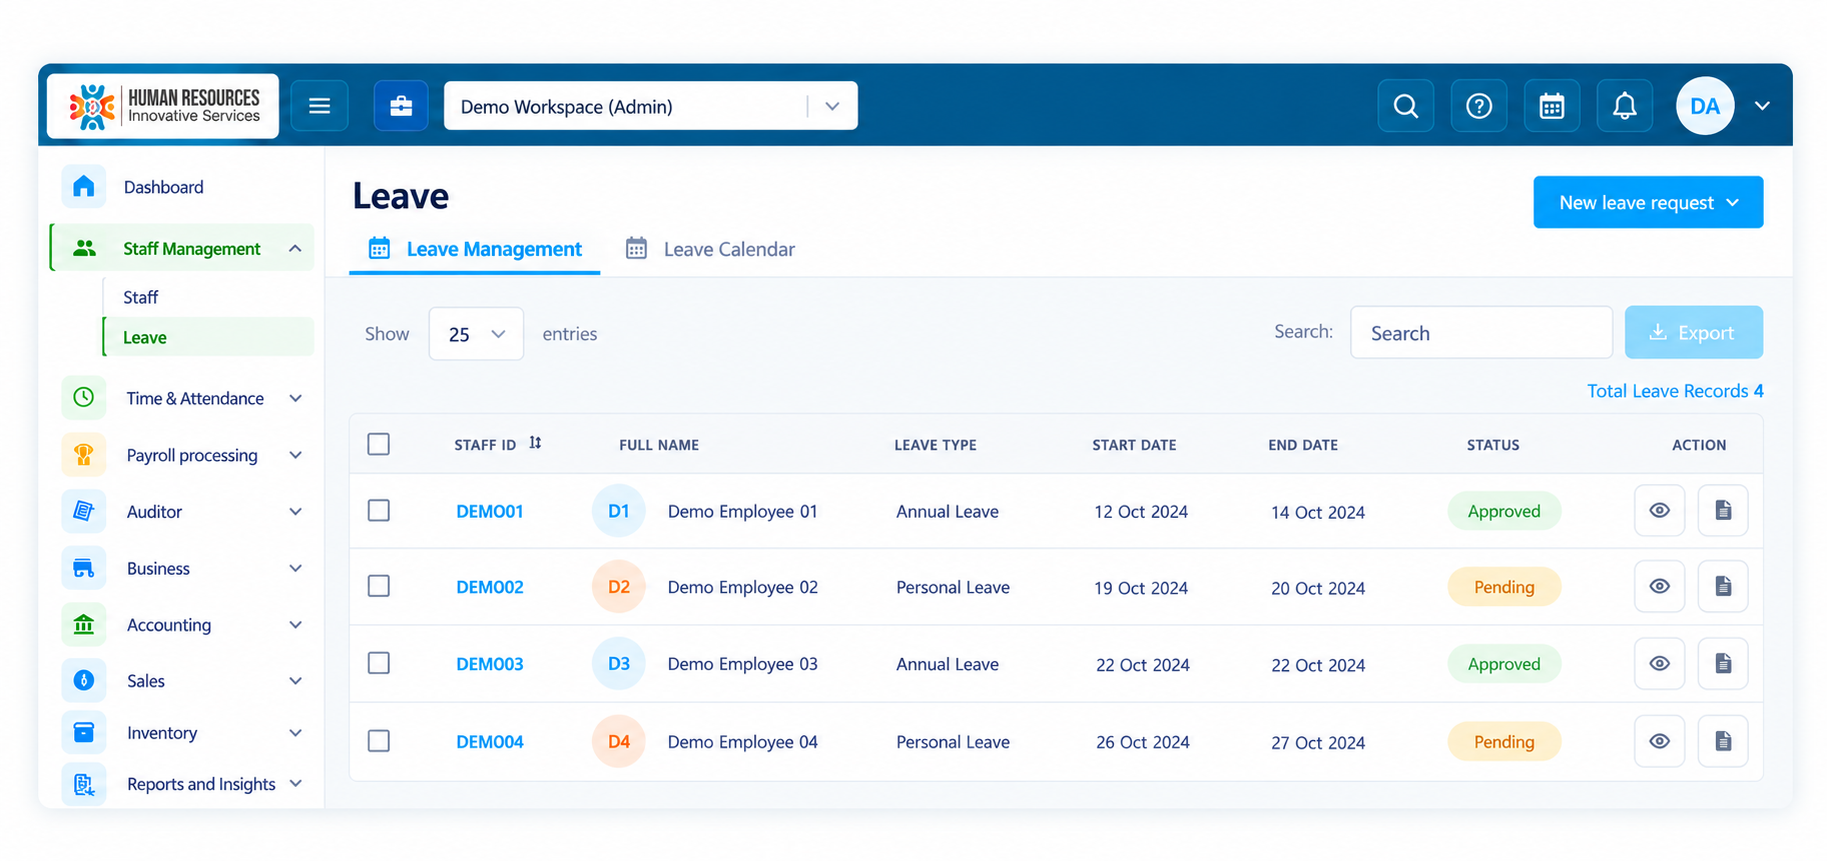
Task: View DEMO004 leave with the eye icon
Action: [x=1660, y=741]
